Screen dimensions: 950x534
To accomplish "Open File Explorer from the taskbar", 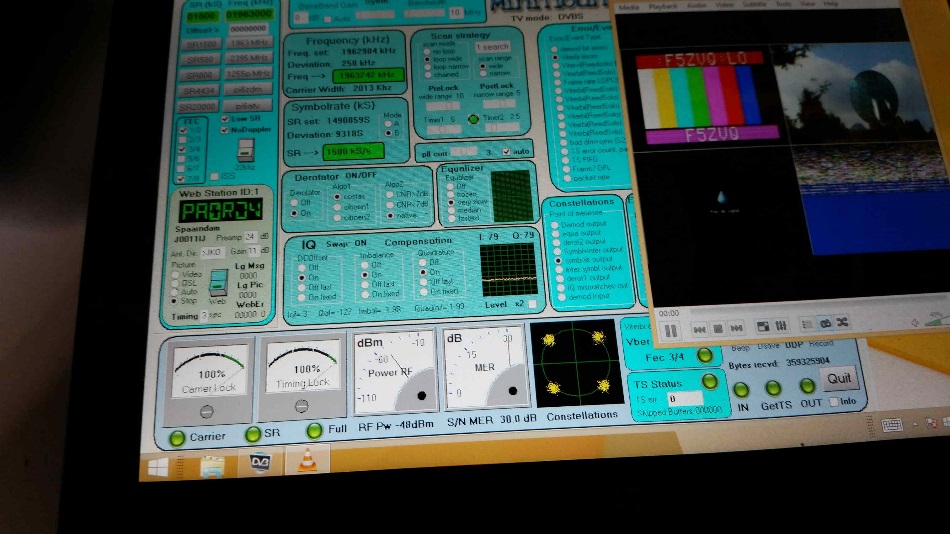I will click(211, 466).
